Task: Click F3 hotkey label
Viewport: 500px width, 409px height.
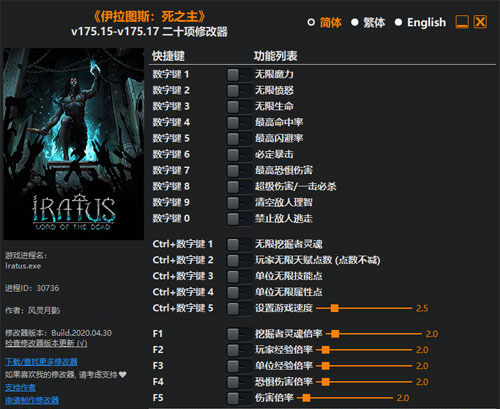Action: coord(158,366)
